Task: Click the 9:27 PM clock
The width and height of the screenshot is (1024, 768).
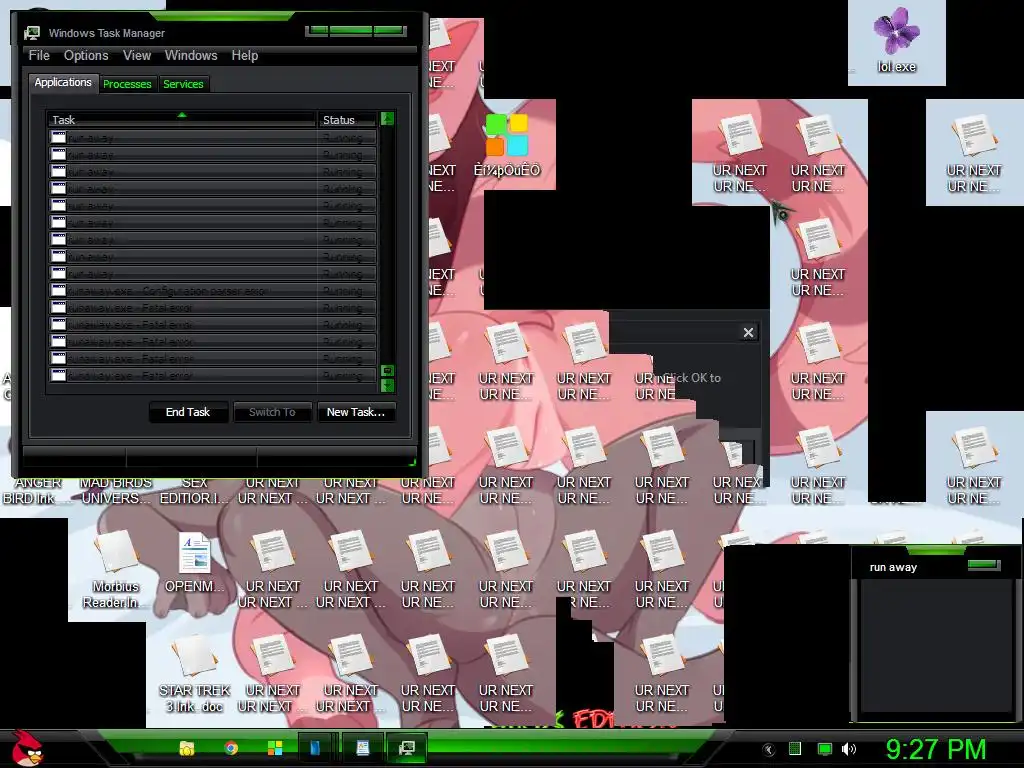Action: click(x=936, y=749)
